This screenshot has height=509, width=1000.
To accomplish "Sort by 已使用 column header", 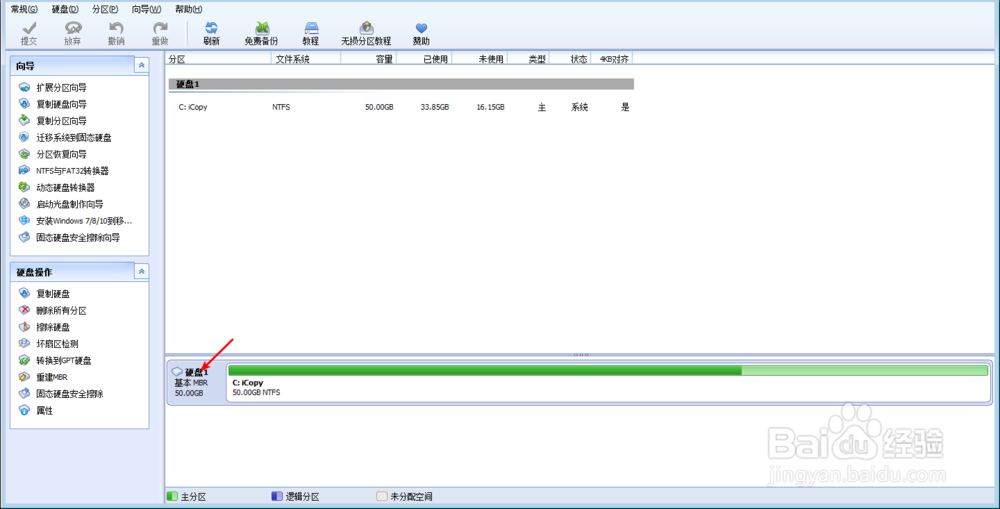I will pos(424,59).
